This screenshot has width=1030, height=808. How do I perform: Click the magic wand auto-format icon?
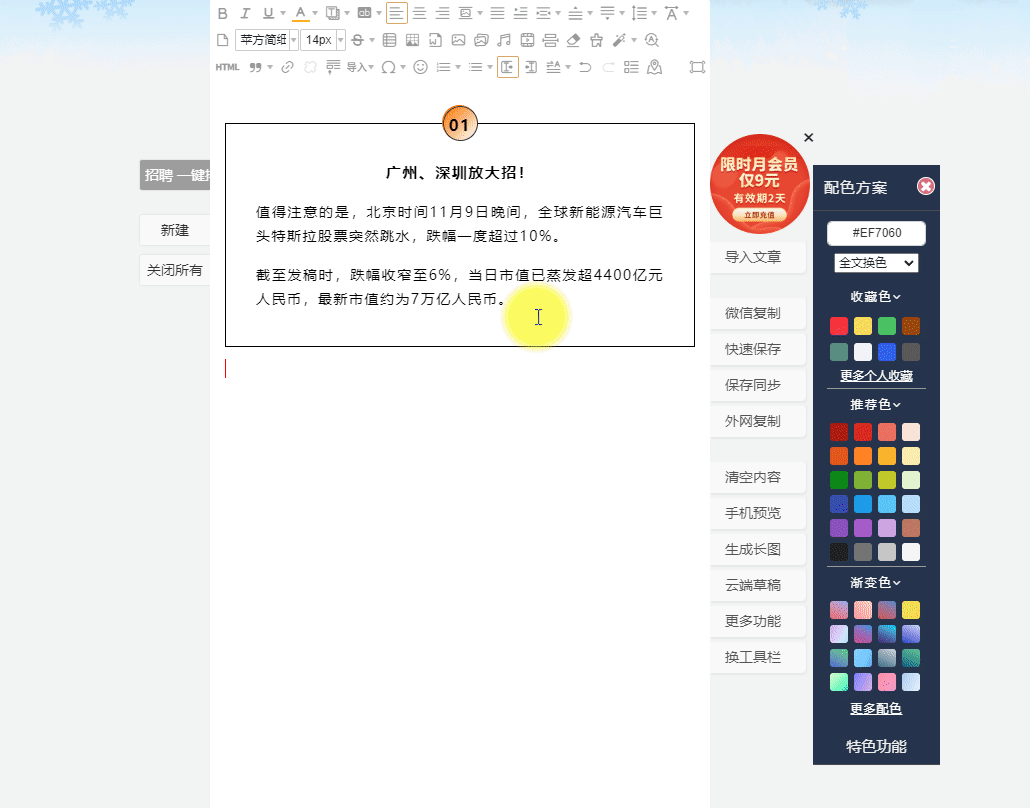tap(619, 40)
